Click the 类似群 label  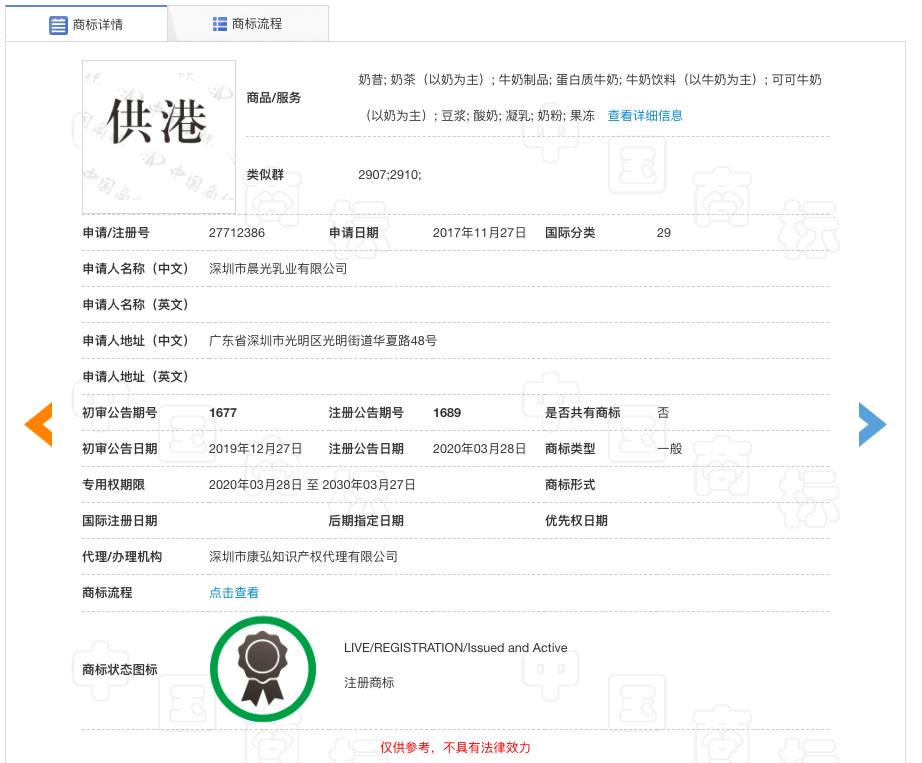click(x=265, y=175)
